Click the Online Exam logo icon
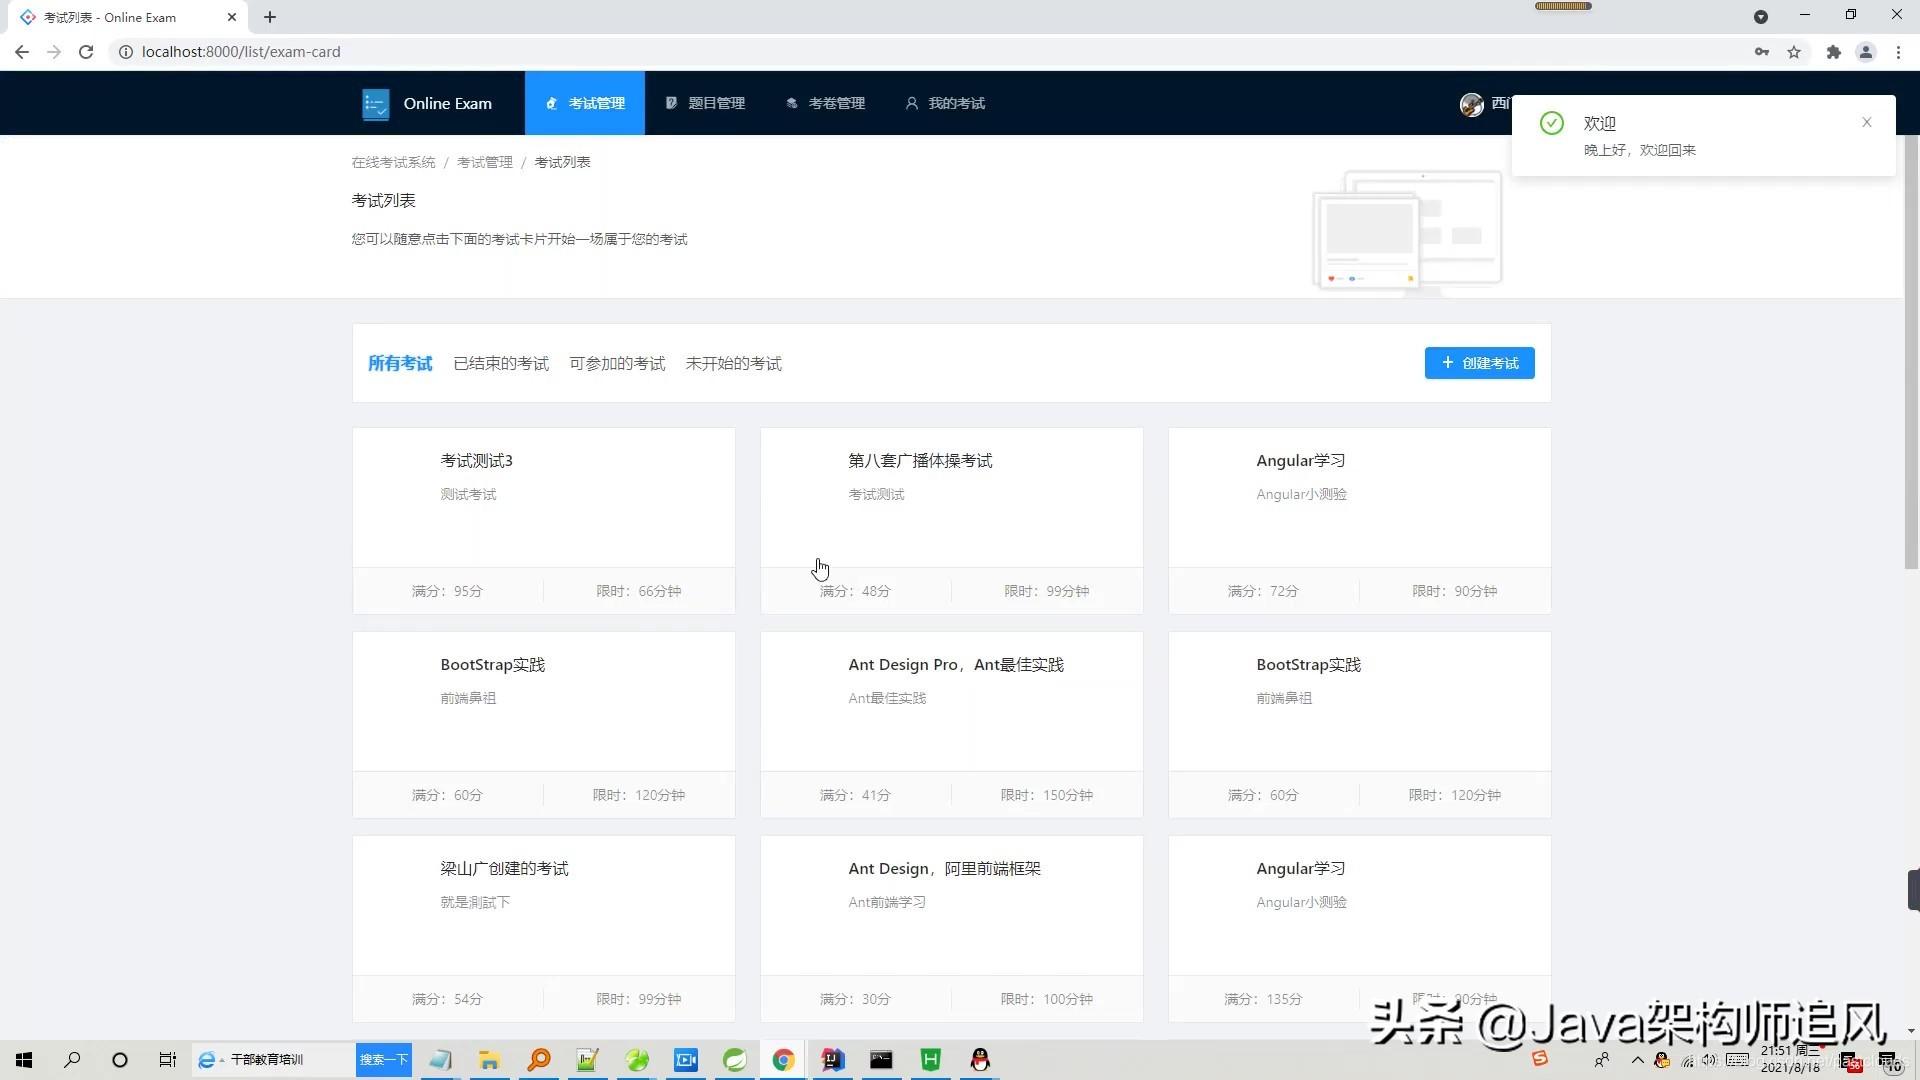Viewport: 1920px width, 1080px height. pyautogui.click(x=376, y=104)
